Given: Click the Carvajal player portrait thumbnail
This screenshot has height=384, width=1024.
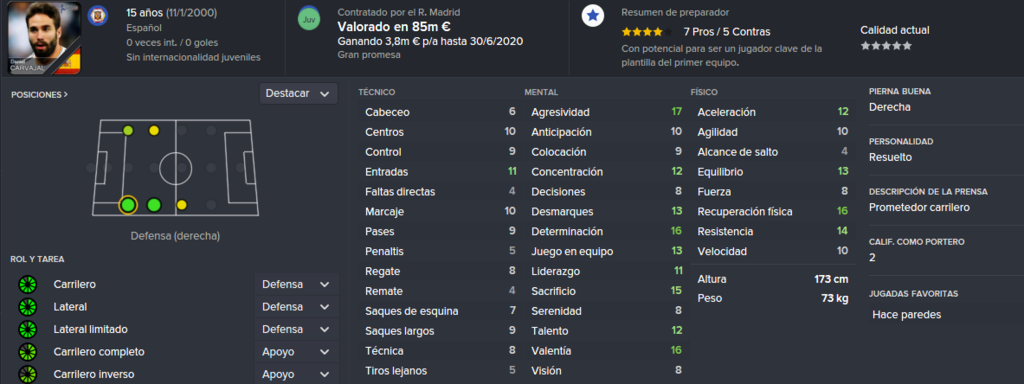Looking at the screenshot, I should coord(44,37).
